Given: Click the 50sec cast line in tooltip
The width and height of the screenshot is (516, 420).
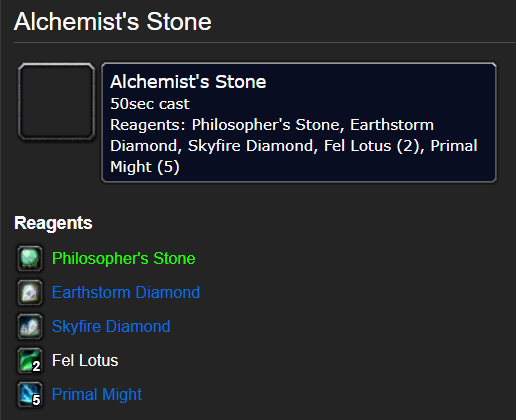Looking at the screenshot, I should [150, 104].
